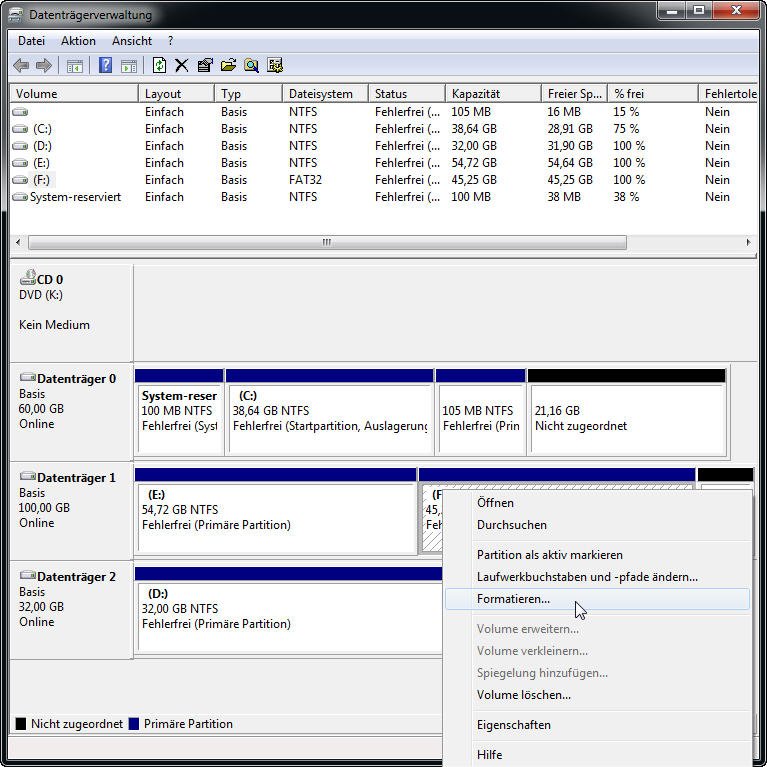Click the blue Primäre Partition legend swatch
Image resolution: width=767 pixels, height=767 pixels.
tap(134, 723)
